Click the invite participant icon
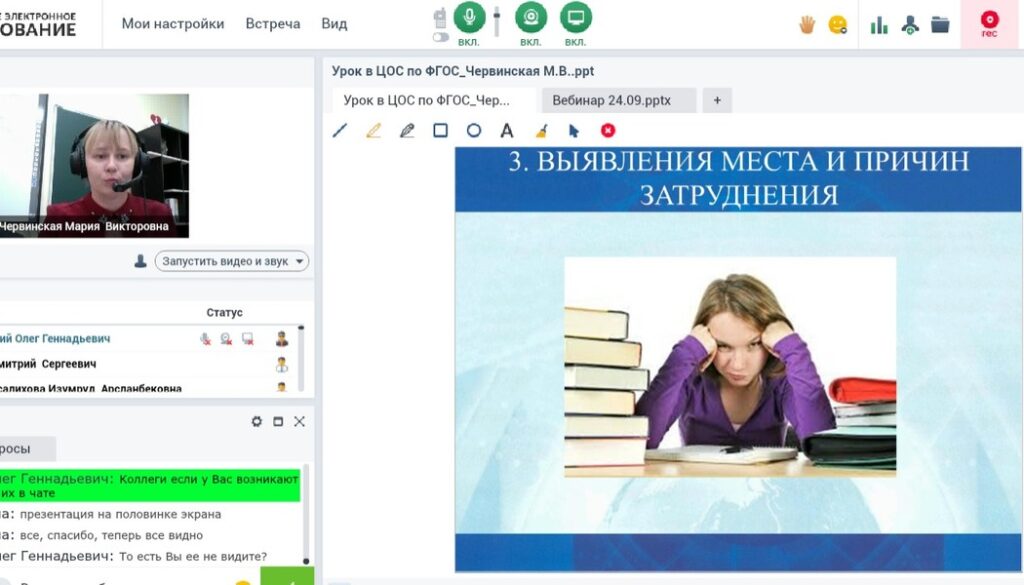1024x585 pixels. tap(910, 25)
